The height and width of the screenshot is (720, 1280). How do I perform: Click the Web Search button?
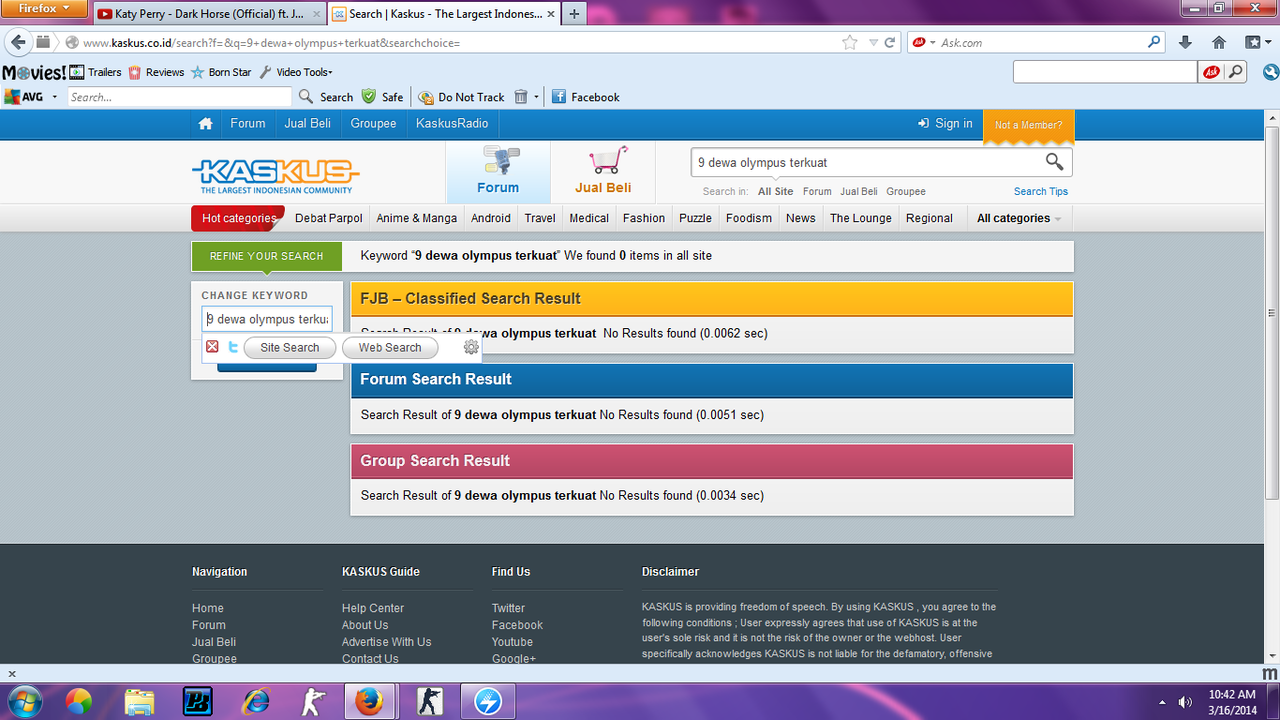click(x=390, y=348)
